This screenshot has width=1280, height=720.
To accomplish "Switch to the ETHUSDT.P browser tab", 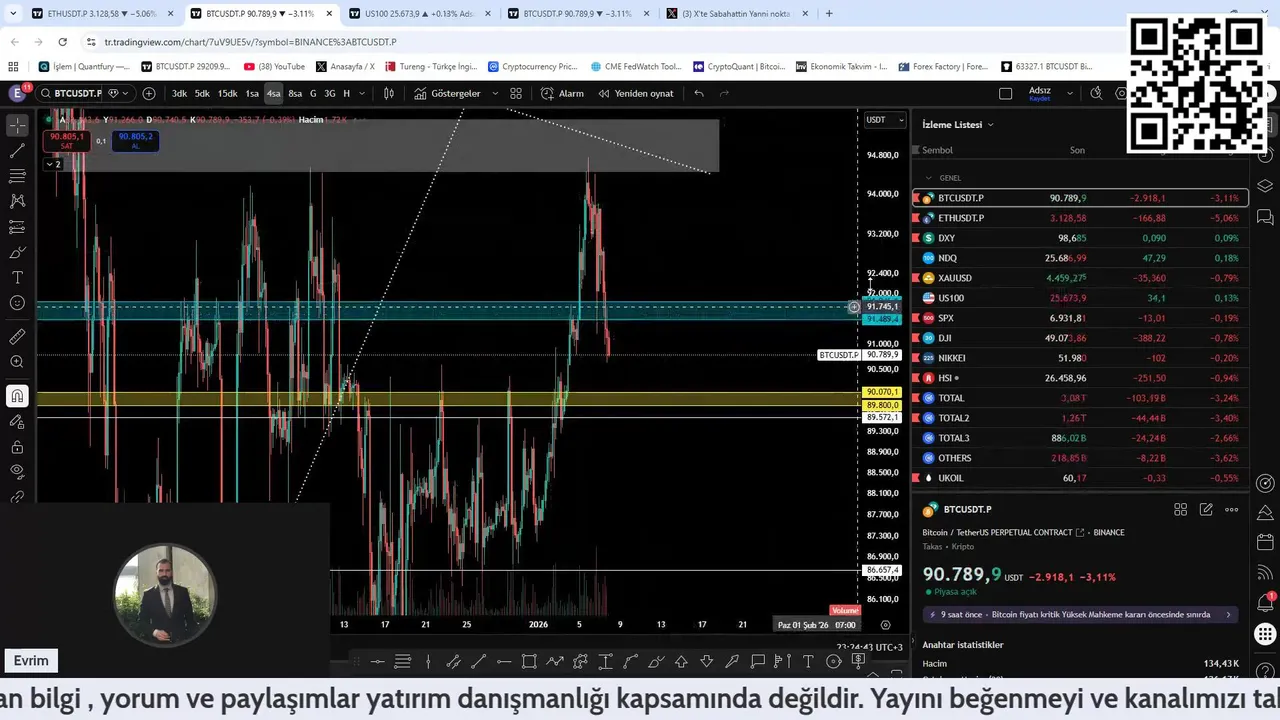I will tap(102, 14).
